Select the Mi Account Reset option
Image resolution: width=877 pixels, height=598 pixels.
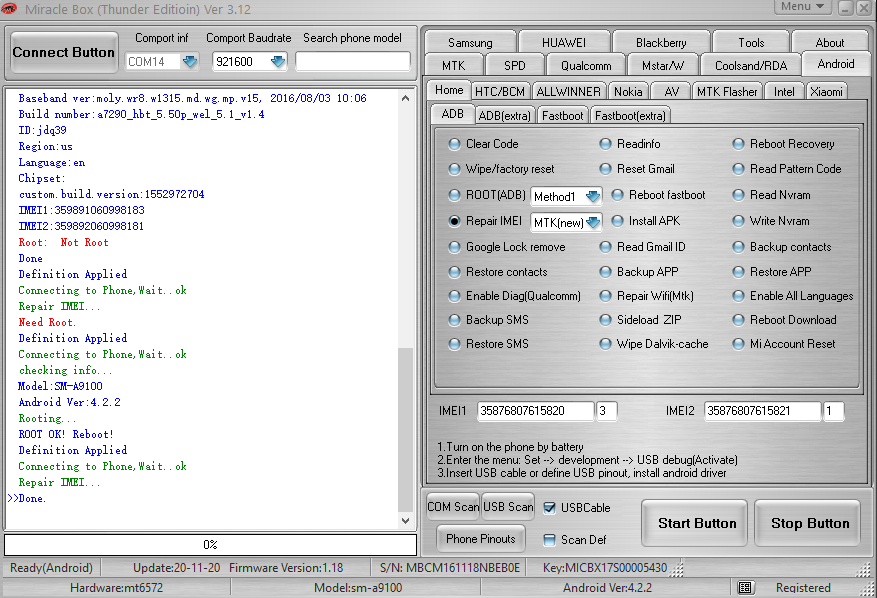[738, 344]
